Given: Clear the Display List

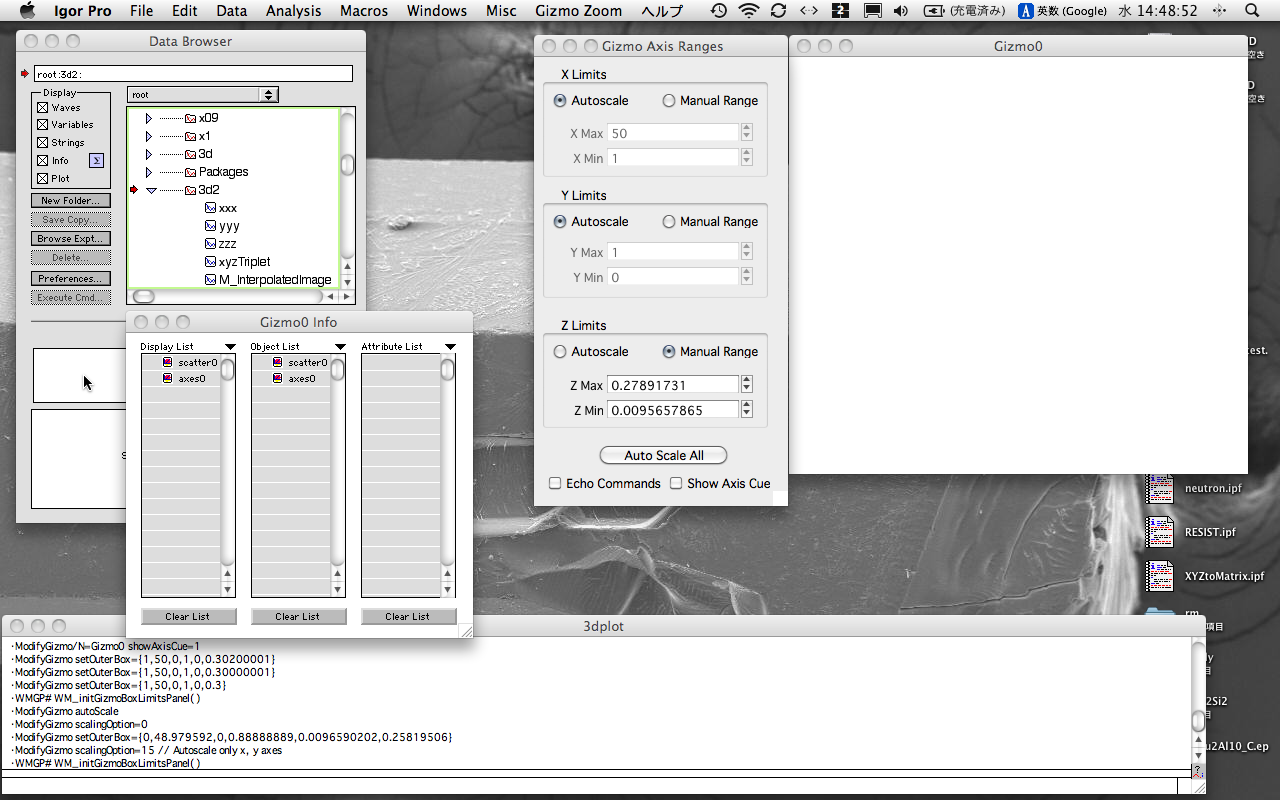Looking at the screenshot, I should [x=188, y=616].
